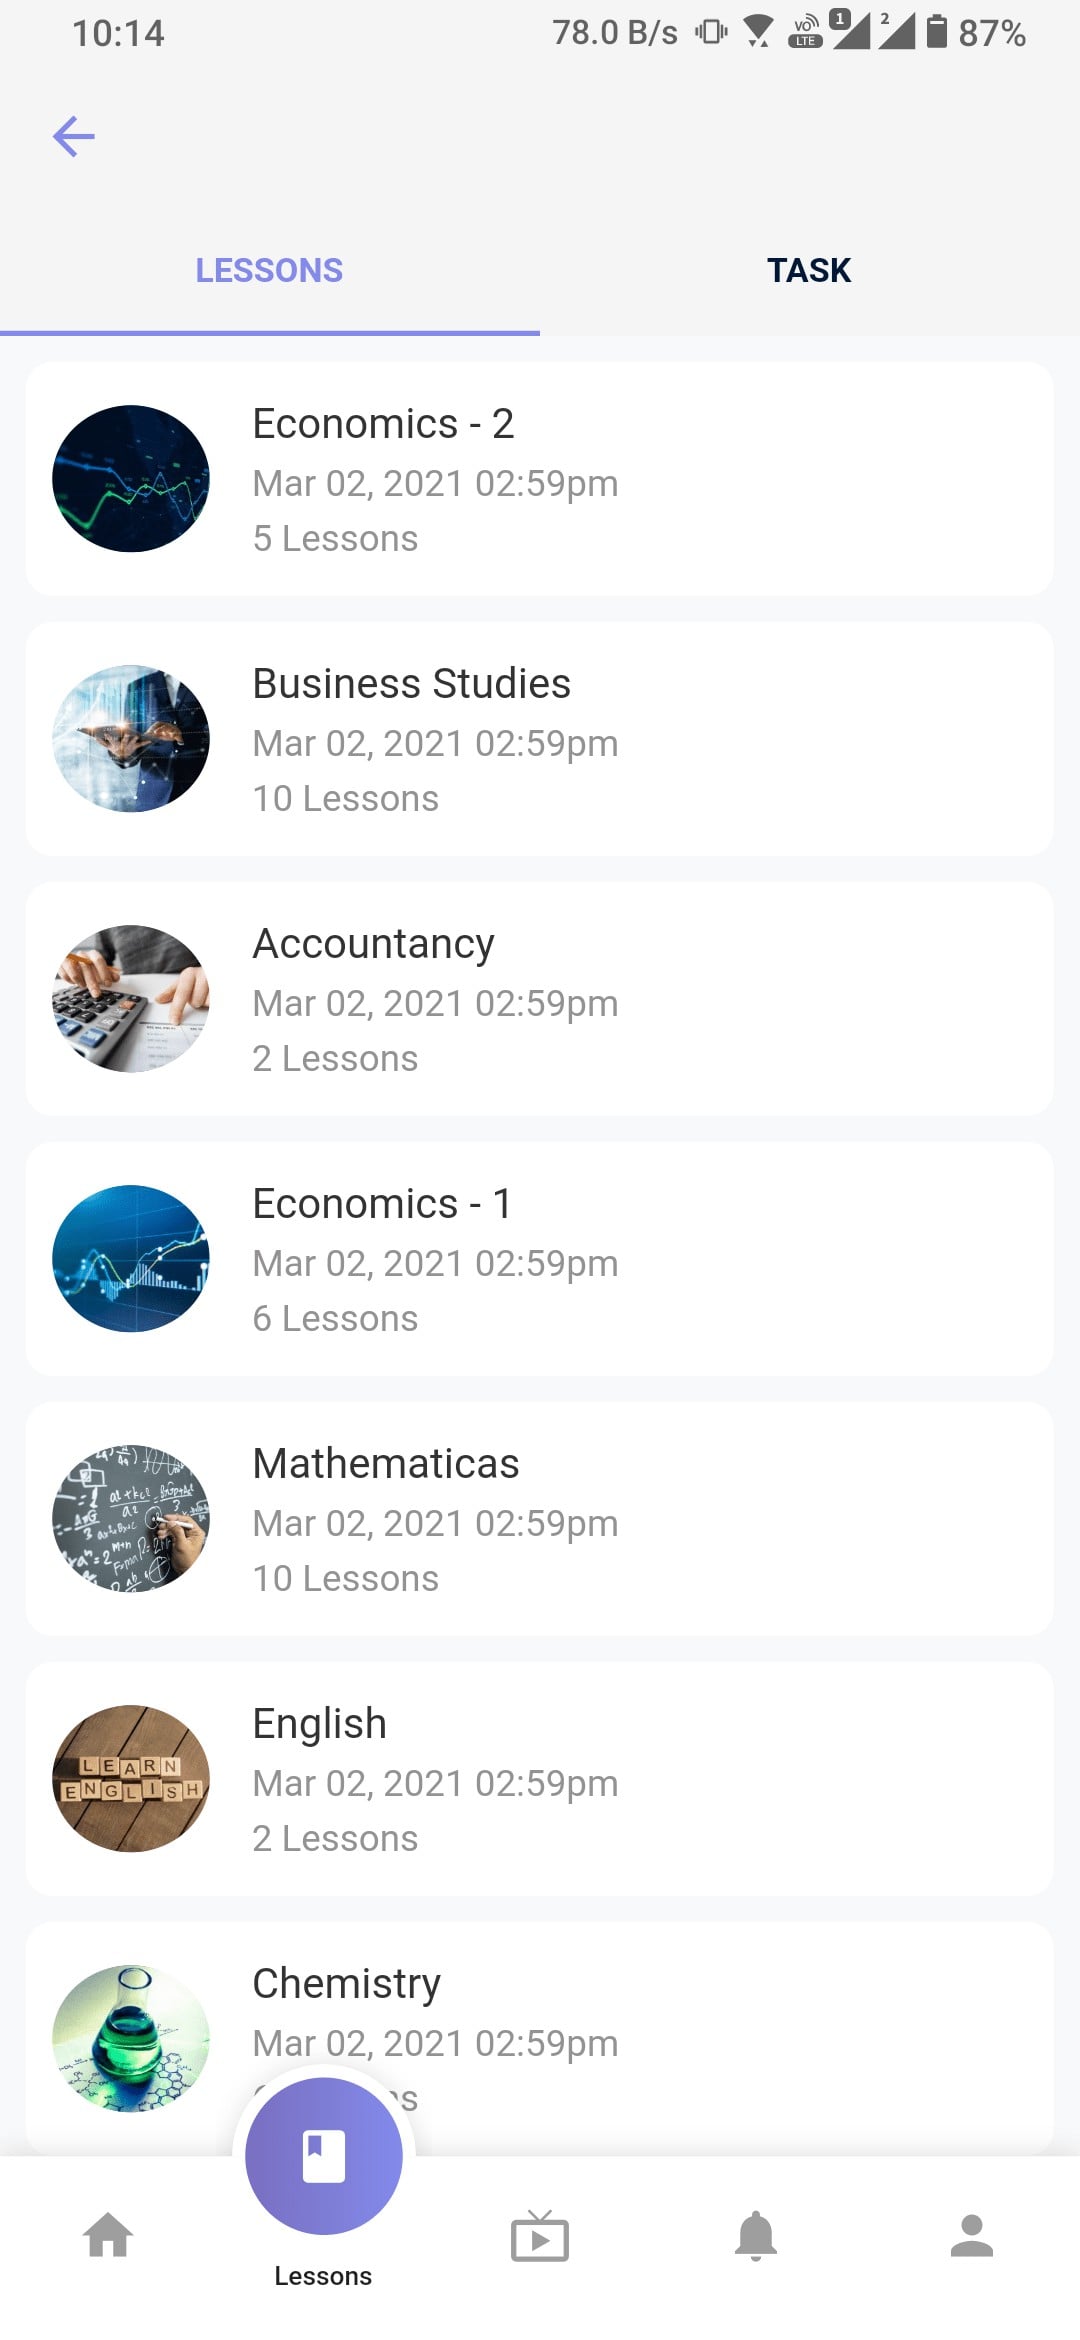Open the Chemistry course title

coord(346,1983)
